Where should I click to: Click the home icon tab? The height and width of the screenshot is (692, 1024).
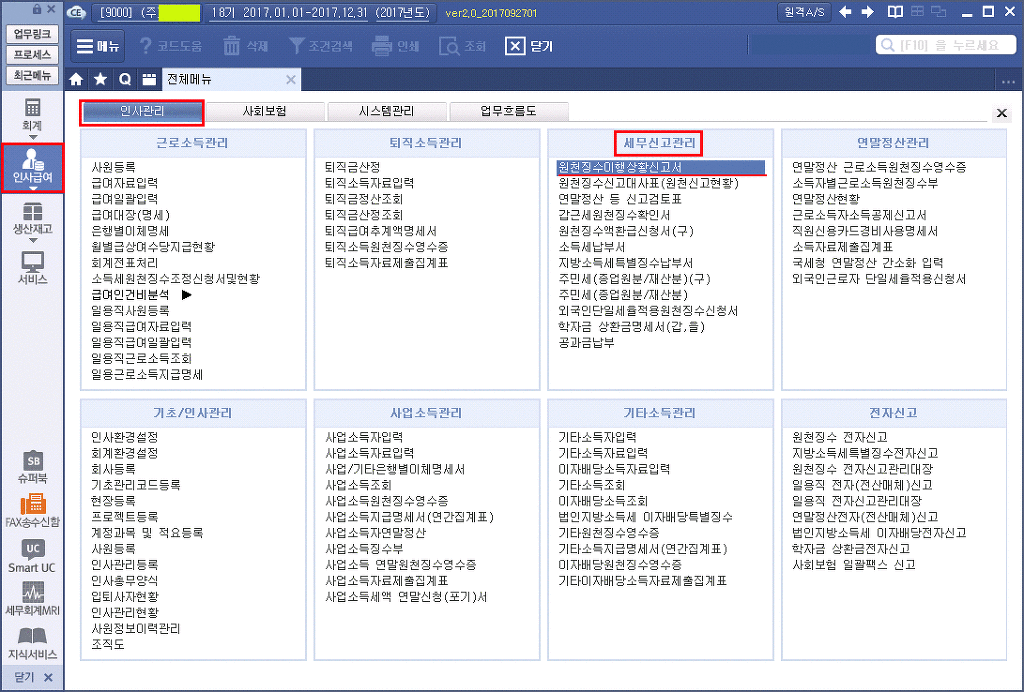(x=76, y=80)
